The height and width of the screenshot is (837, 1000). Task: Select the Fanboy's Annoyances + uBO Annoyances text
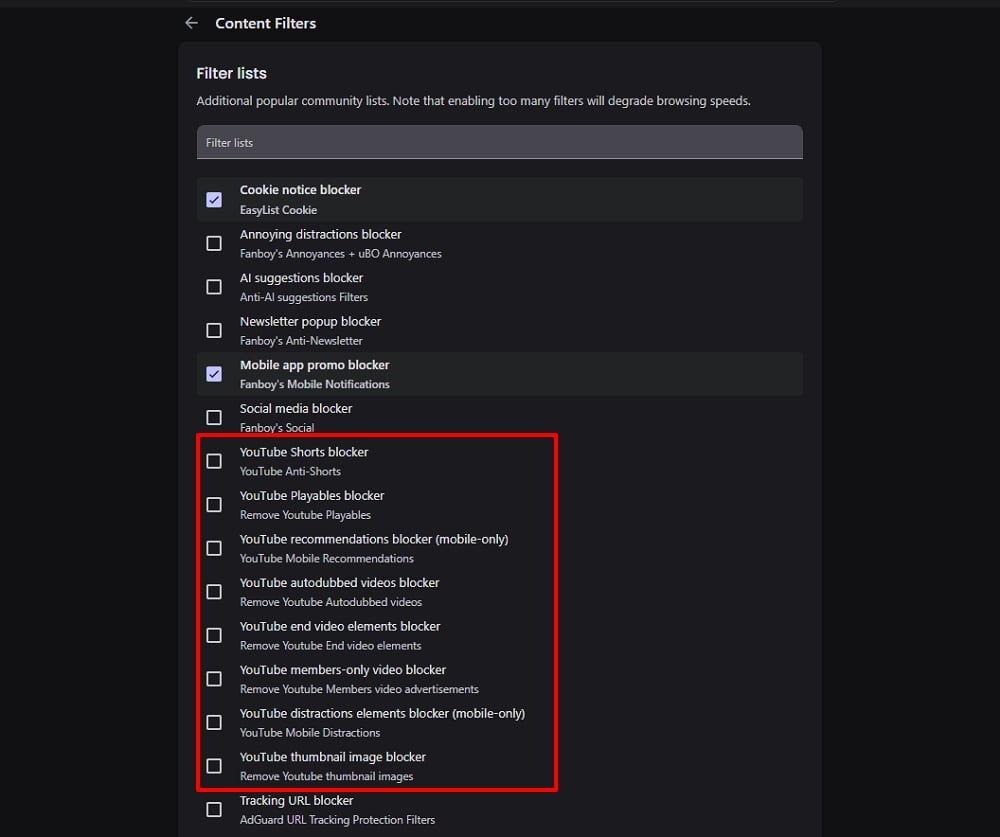tap(340, 254)
